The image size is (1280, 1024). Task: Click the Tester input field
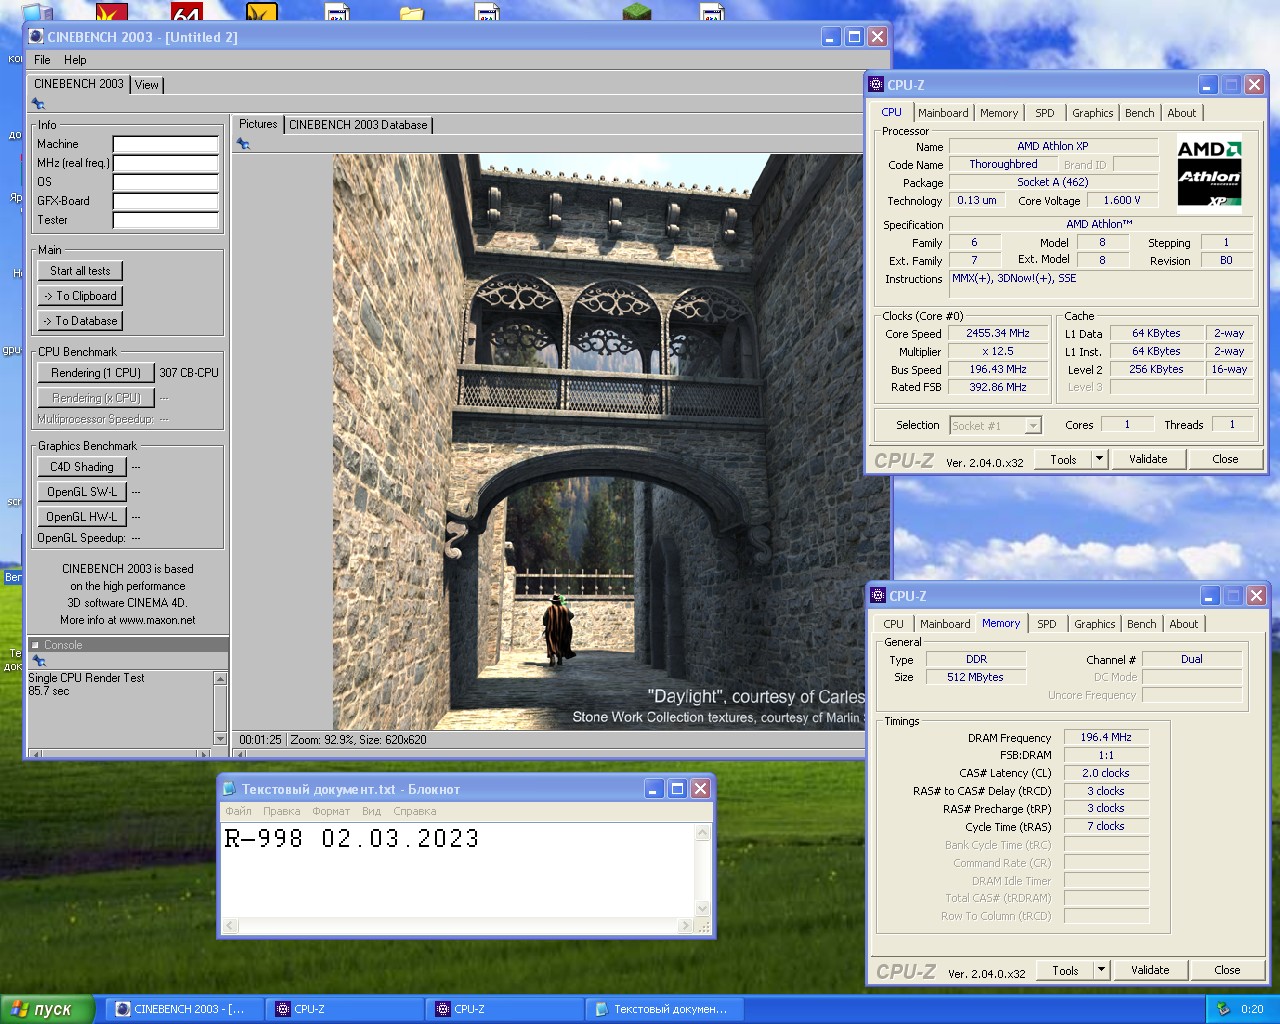click(x=165, y=221)
